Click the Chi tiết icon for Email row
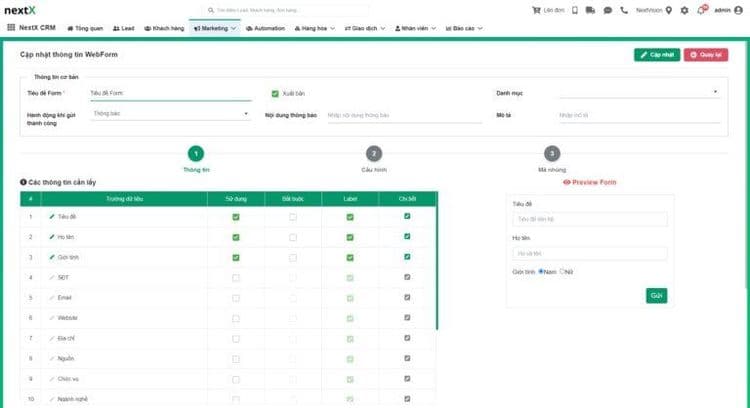Screen dimensions: 750x408 pyautogui.click(x=407, y=298)
